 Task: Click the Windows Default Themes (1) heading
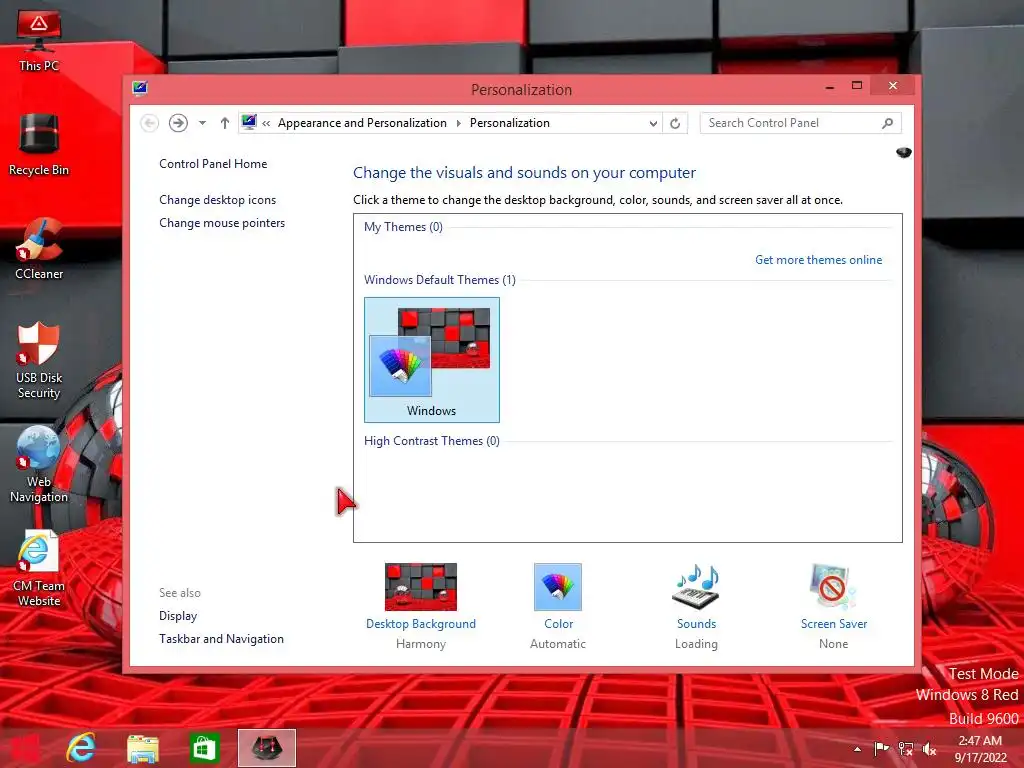point(440,280)
